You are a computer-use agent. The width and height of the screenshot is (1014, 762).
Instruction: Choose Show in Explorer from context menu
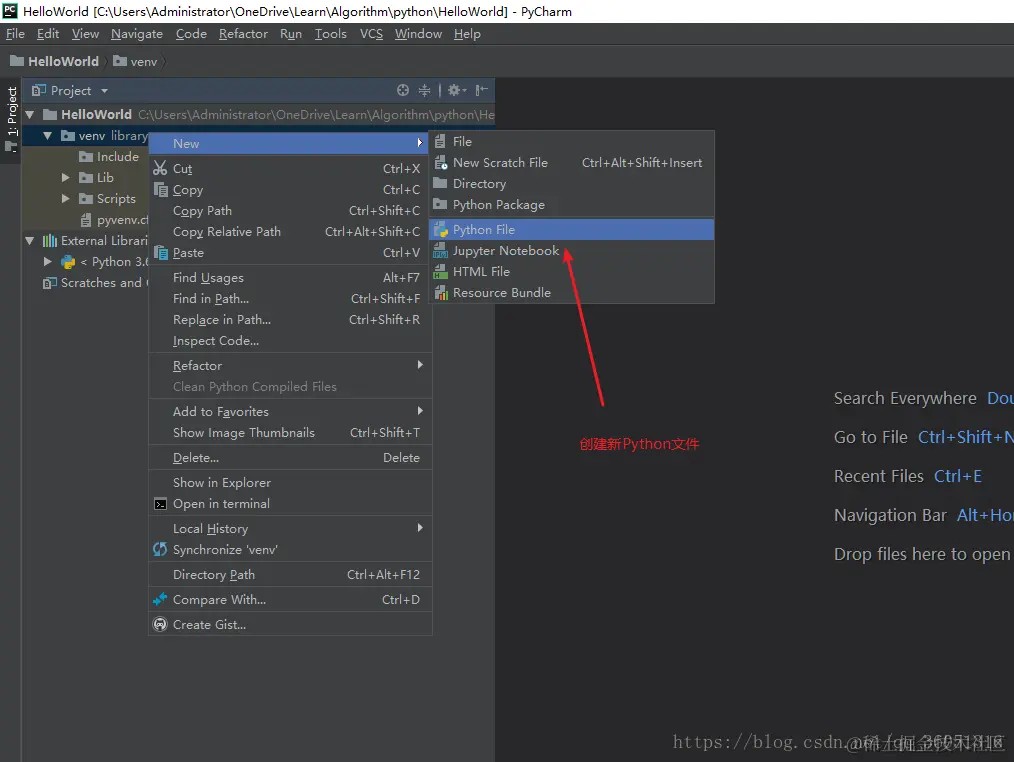coord(290,483)
